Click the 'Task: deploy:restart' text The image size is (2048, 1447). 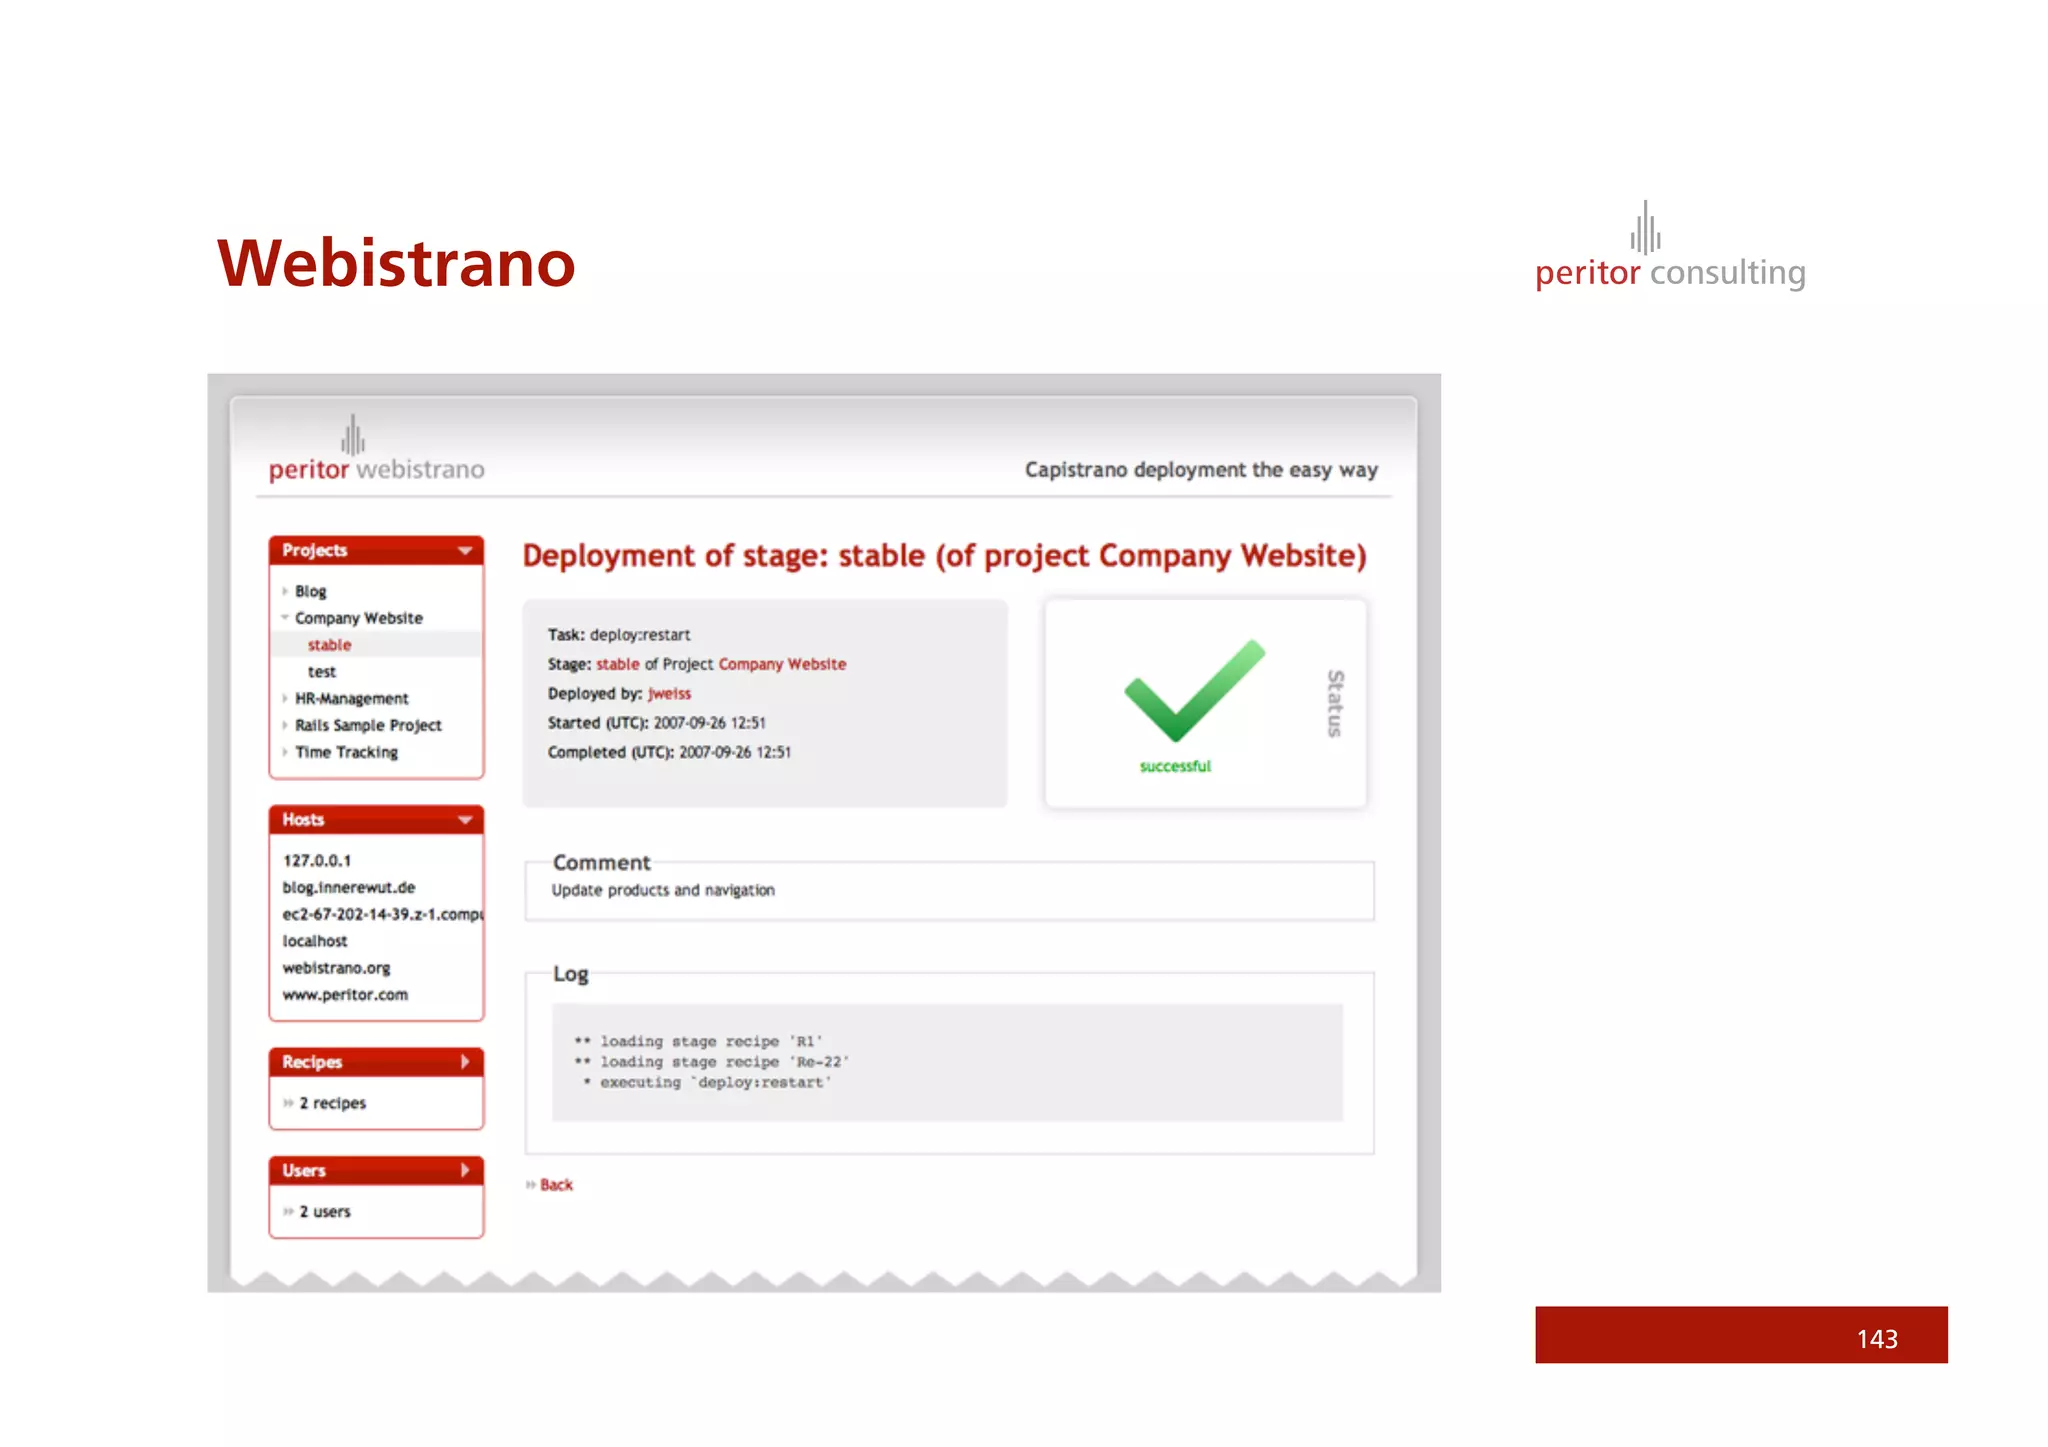tap(619, 635)
